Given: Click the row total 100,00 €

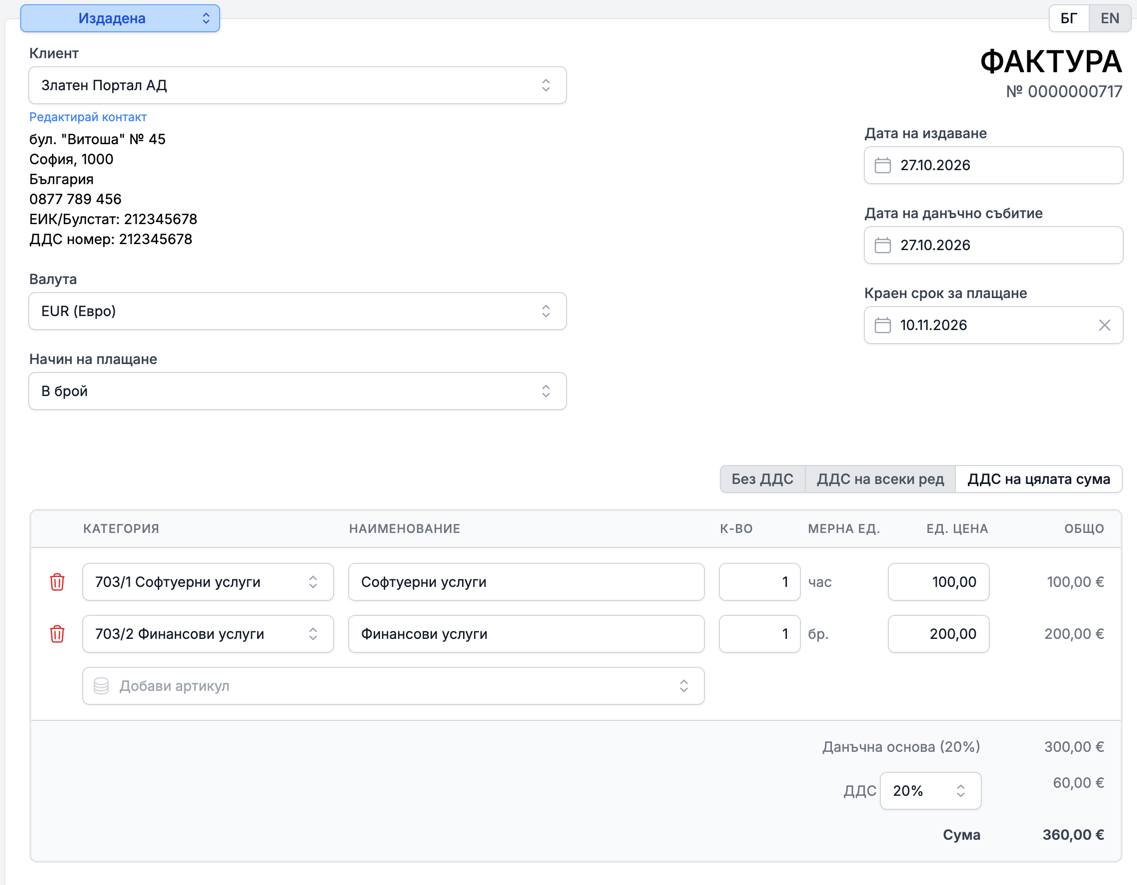Looking at the screenshot, I should [1075, 582].
